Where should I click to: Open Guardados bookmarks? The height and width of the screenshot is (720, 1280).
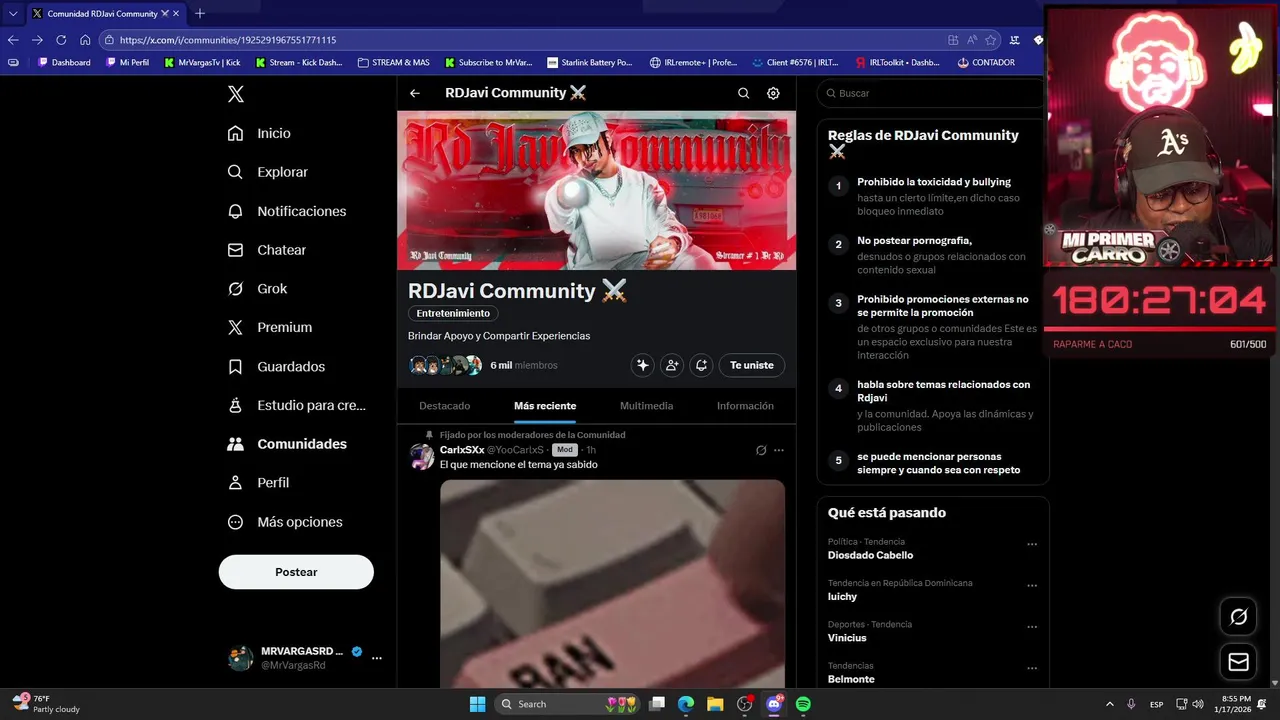(x=276, y=367)
